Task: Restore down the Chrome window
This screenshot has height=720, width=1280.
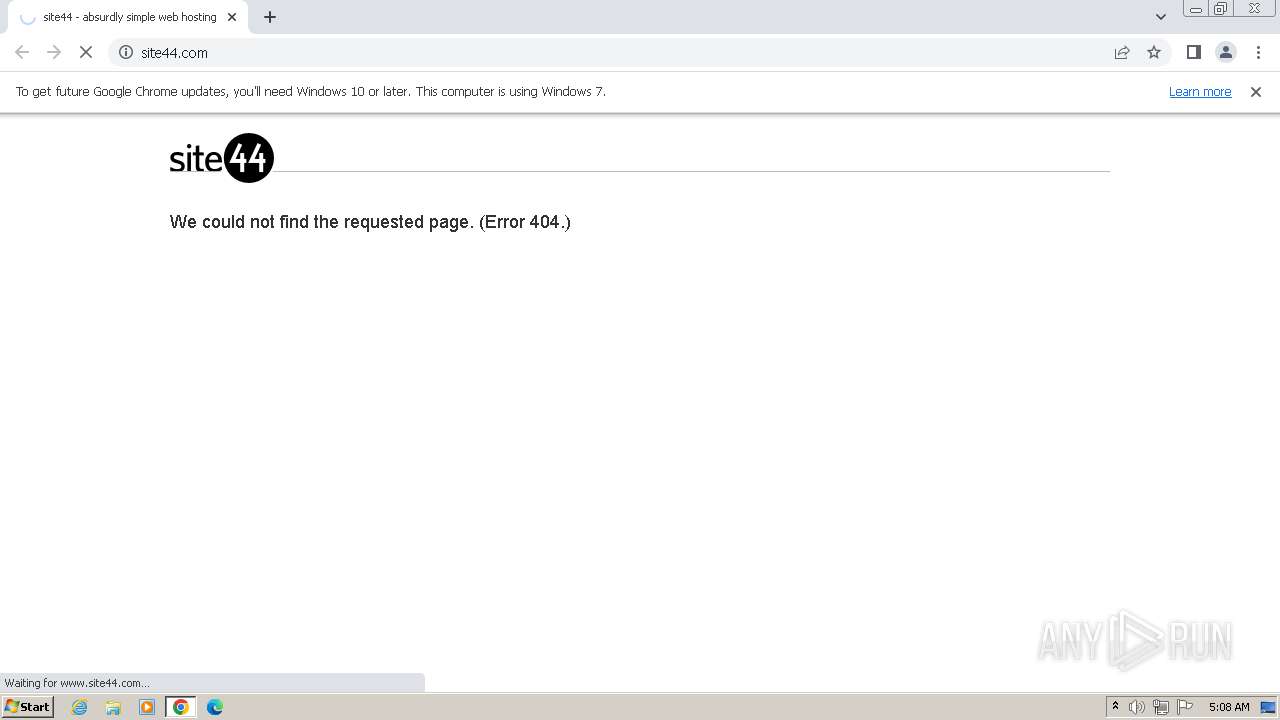Action: [1221, 9]
